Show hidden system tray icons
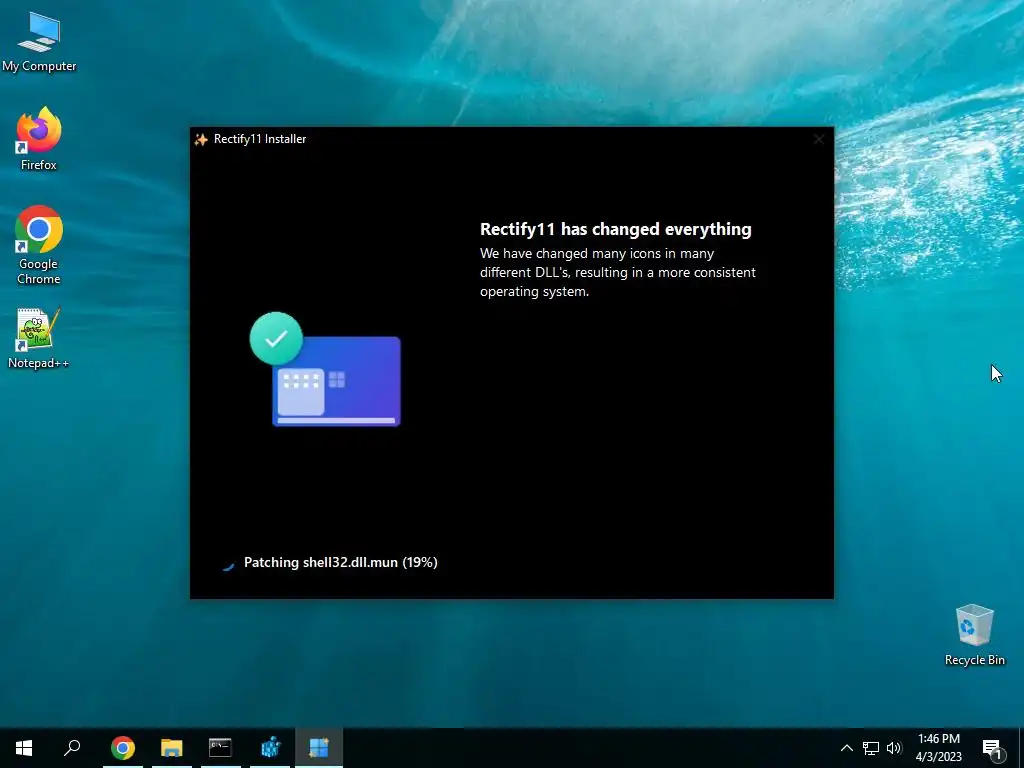Viewport: 1024px width, 768px height. pyautogui.click(x=846, y=748)
